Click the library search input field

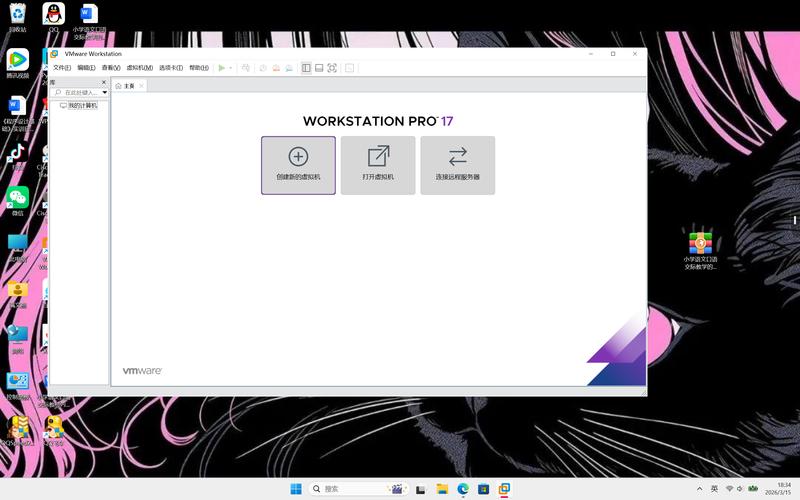click(78, 92)
